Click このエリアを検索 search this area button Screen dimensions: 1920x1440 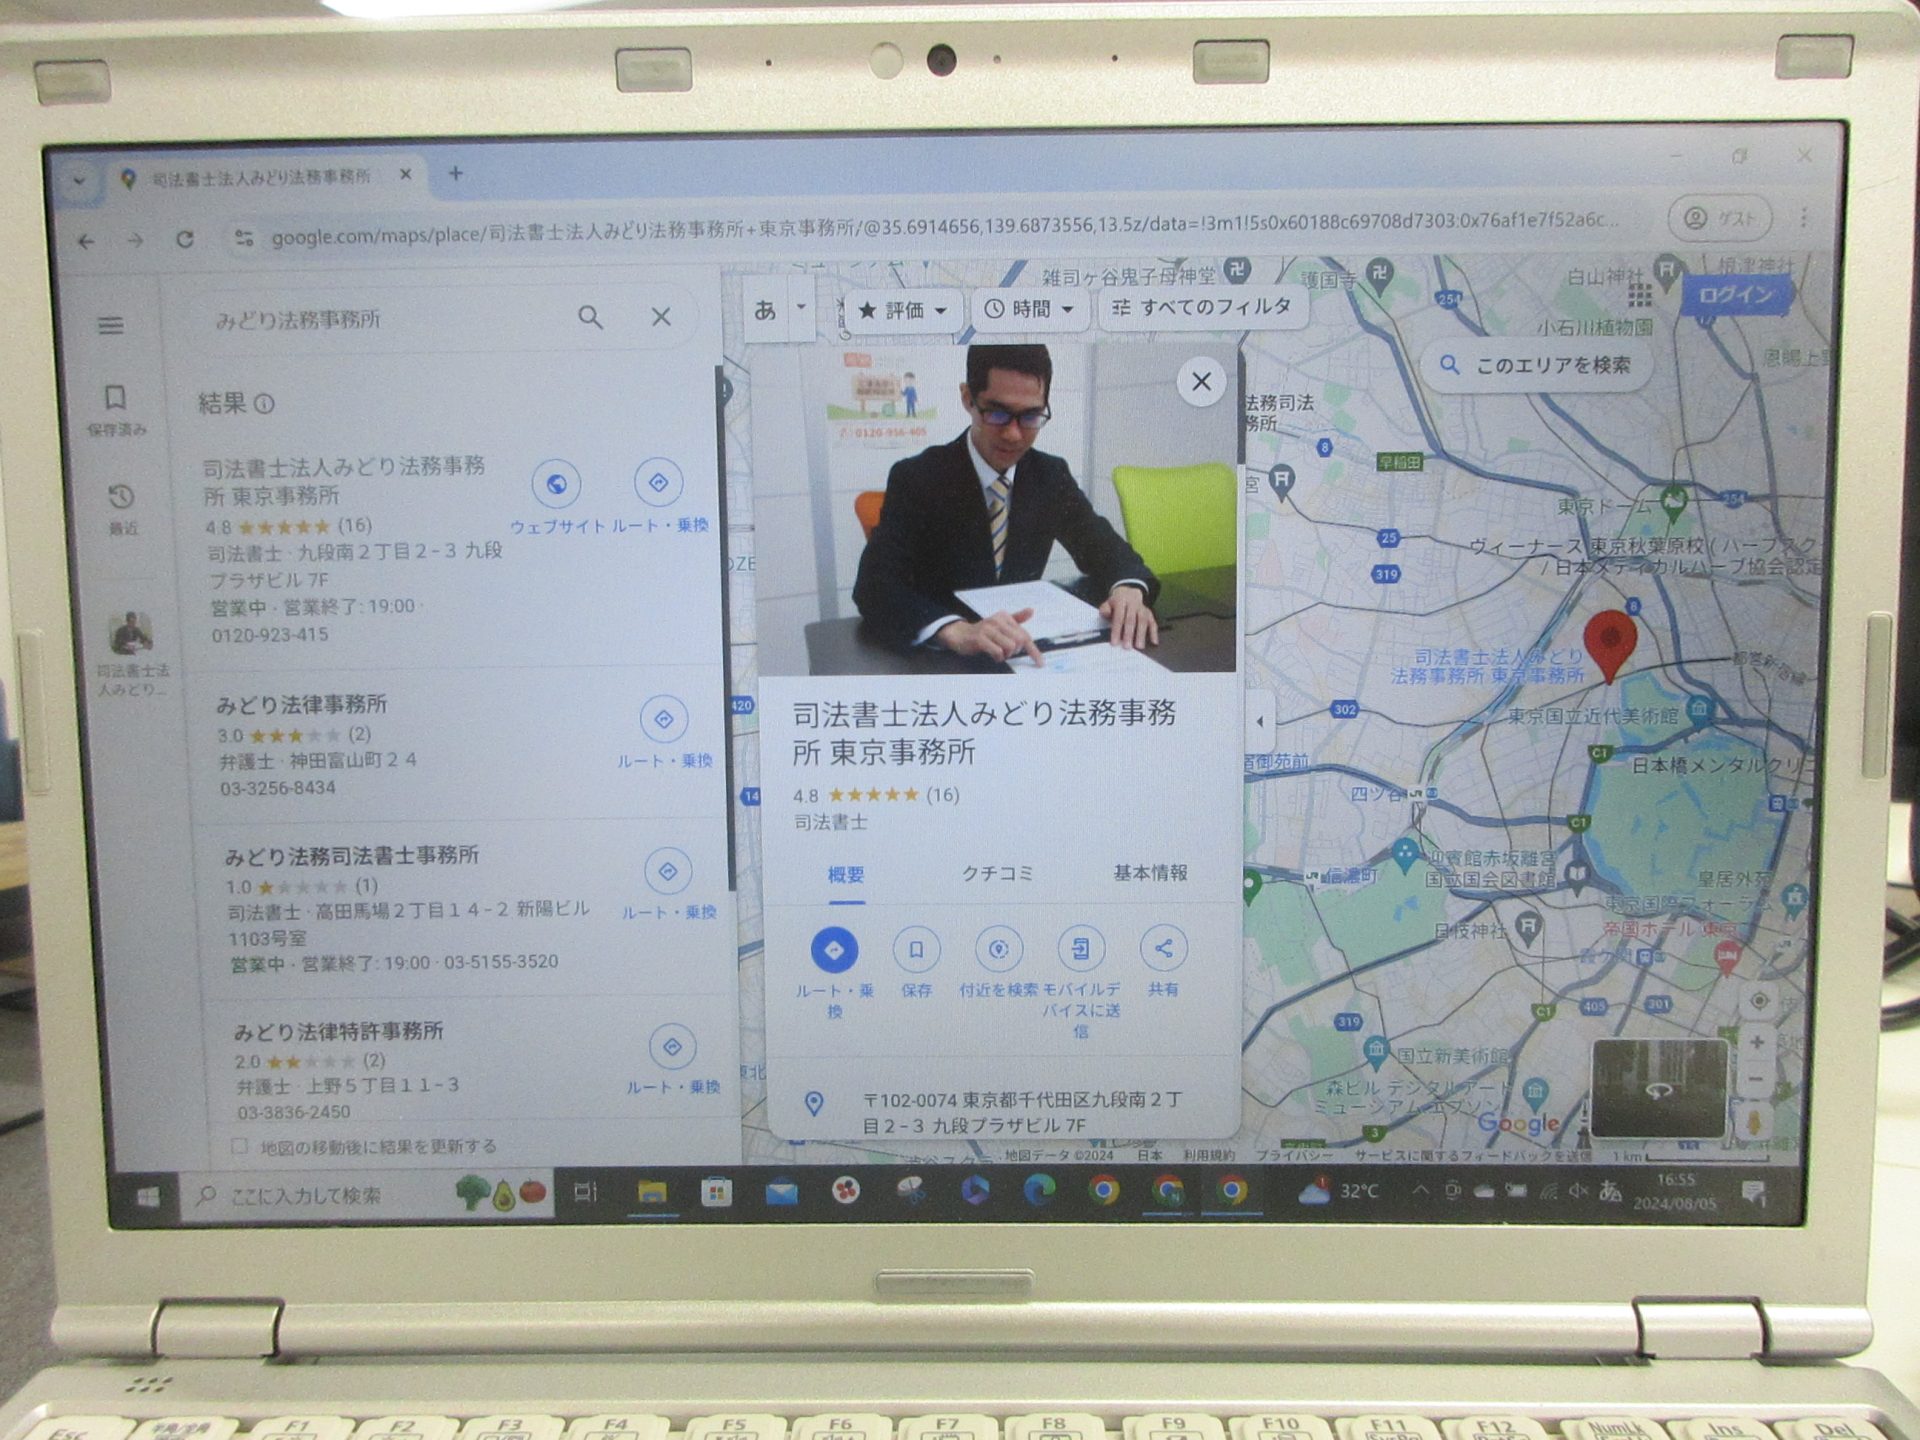click(1535, 365)
